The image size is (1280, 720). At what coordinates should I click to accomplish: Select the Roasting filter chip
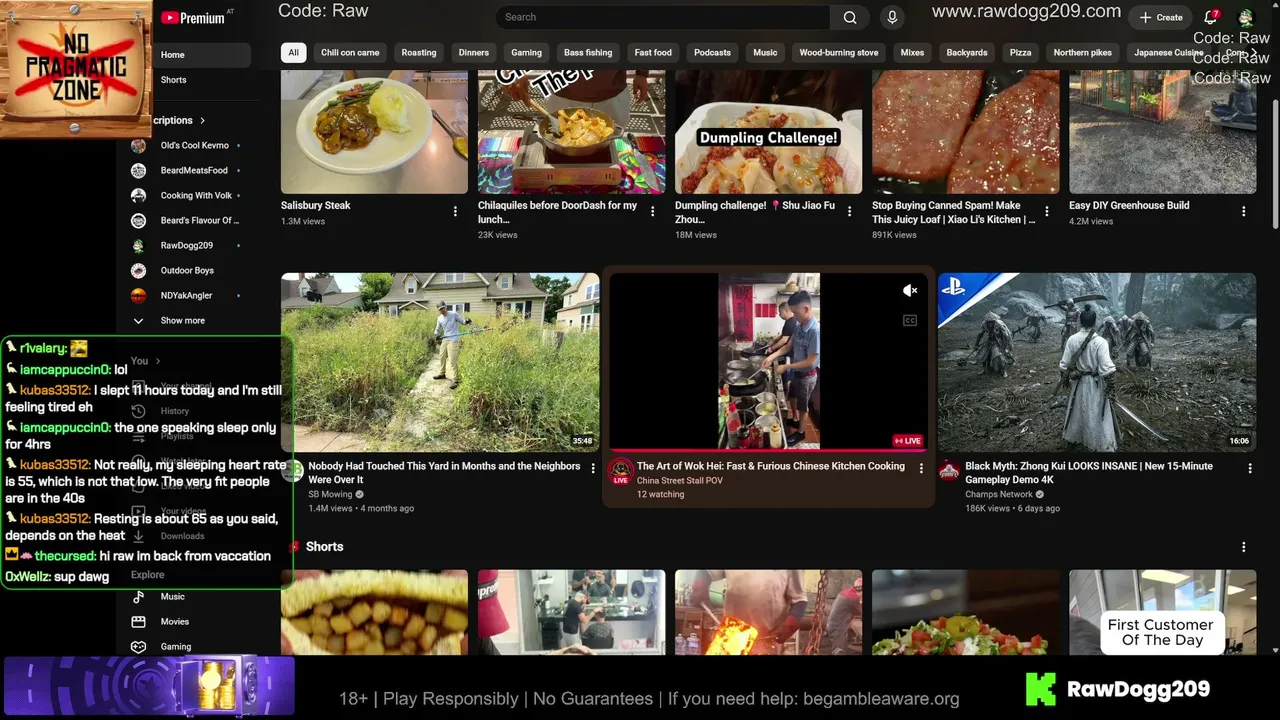click(x=419, y=52)
